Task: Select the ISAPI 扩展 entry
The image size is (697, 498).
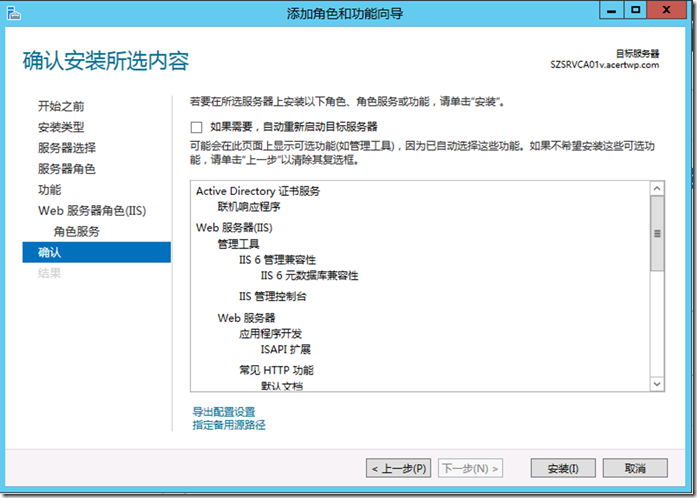Action: pos(285,349)
